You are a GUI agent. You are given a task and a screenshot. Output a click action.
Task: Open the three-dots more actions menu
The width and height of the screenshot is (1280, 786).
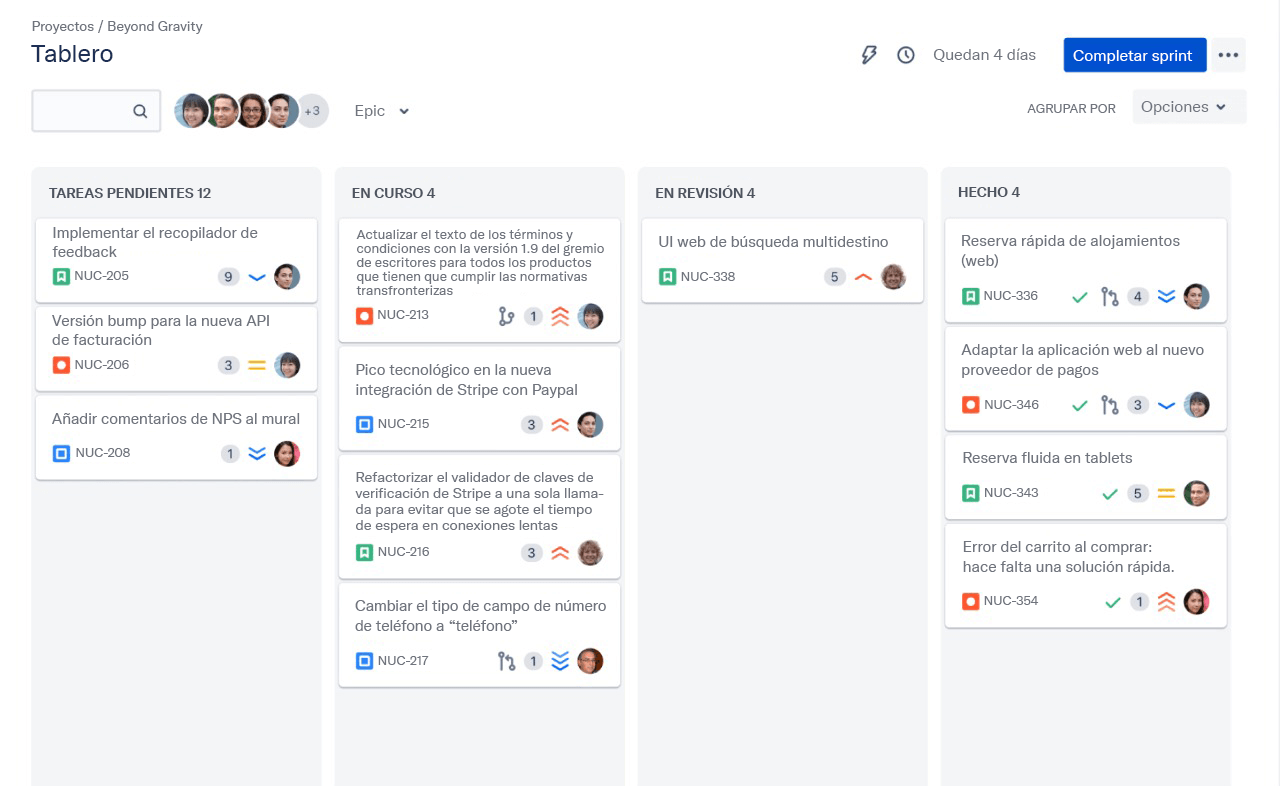1228,55
